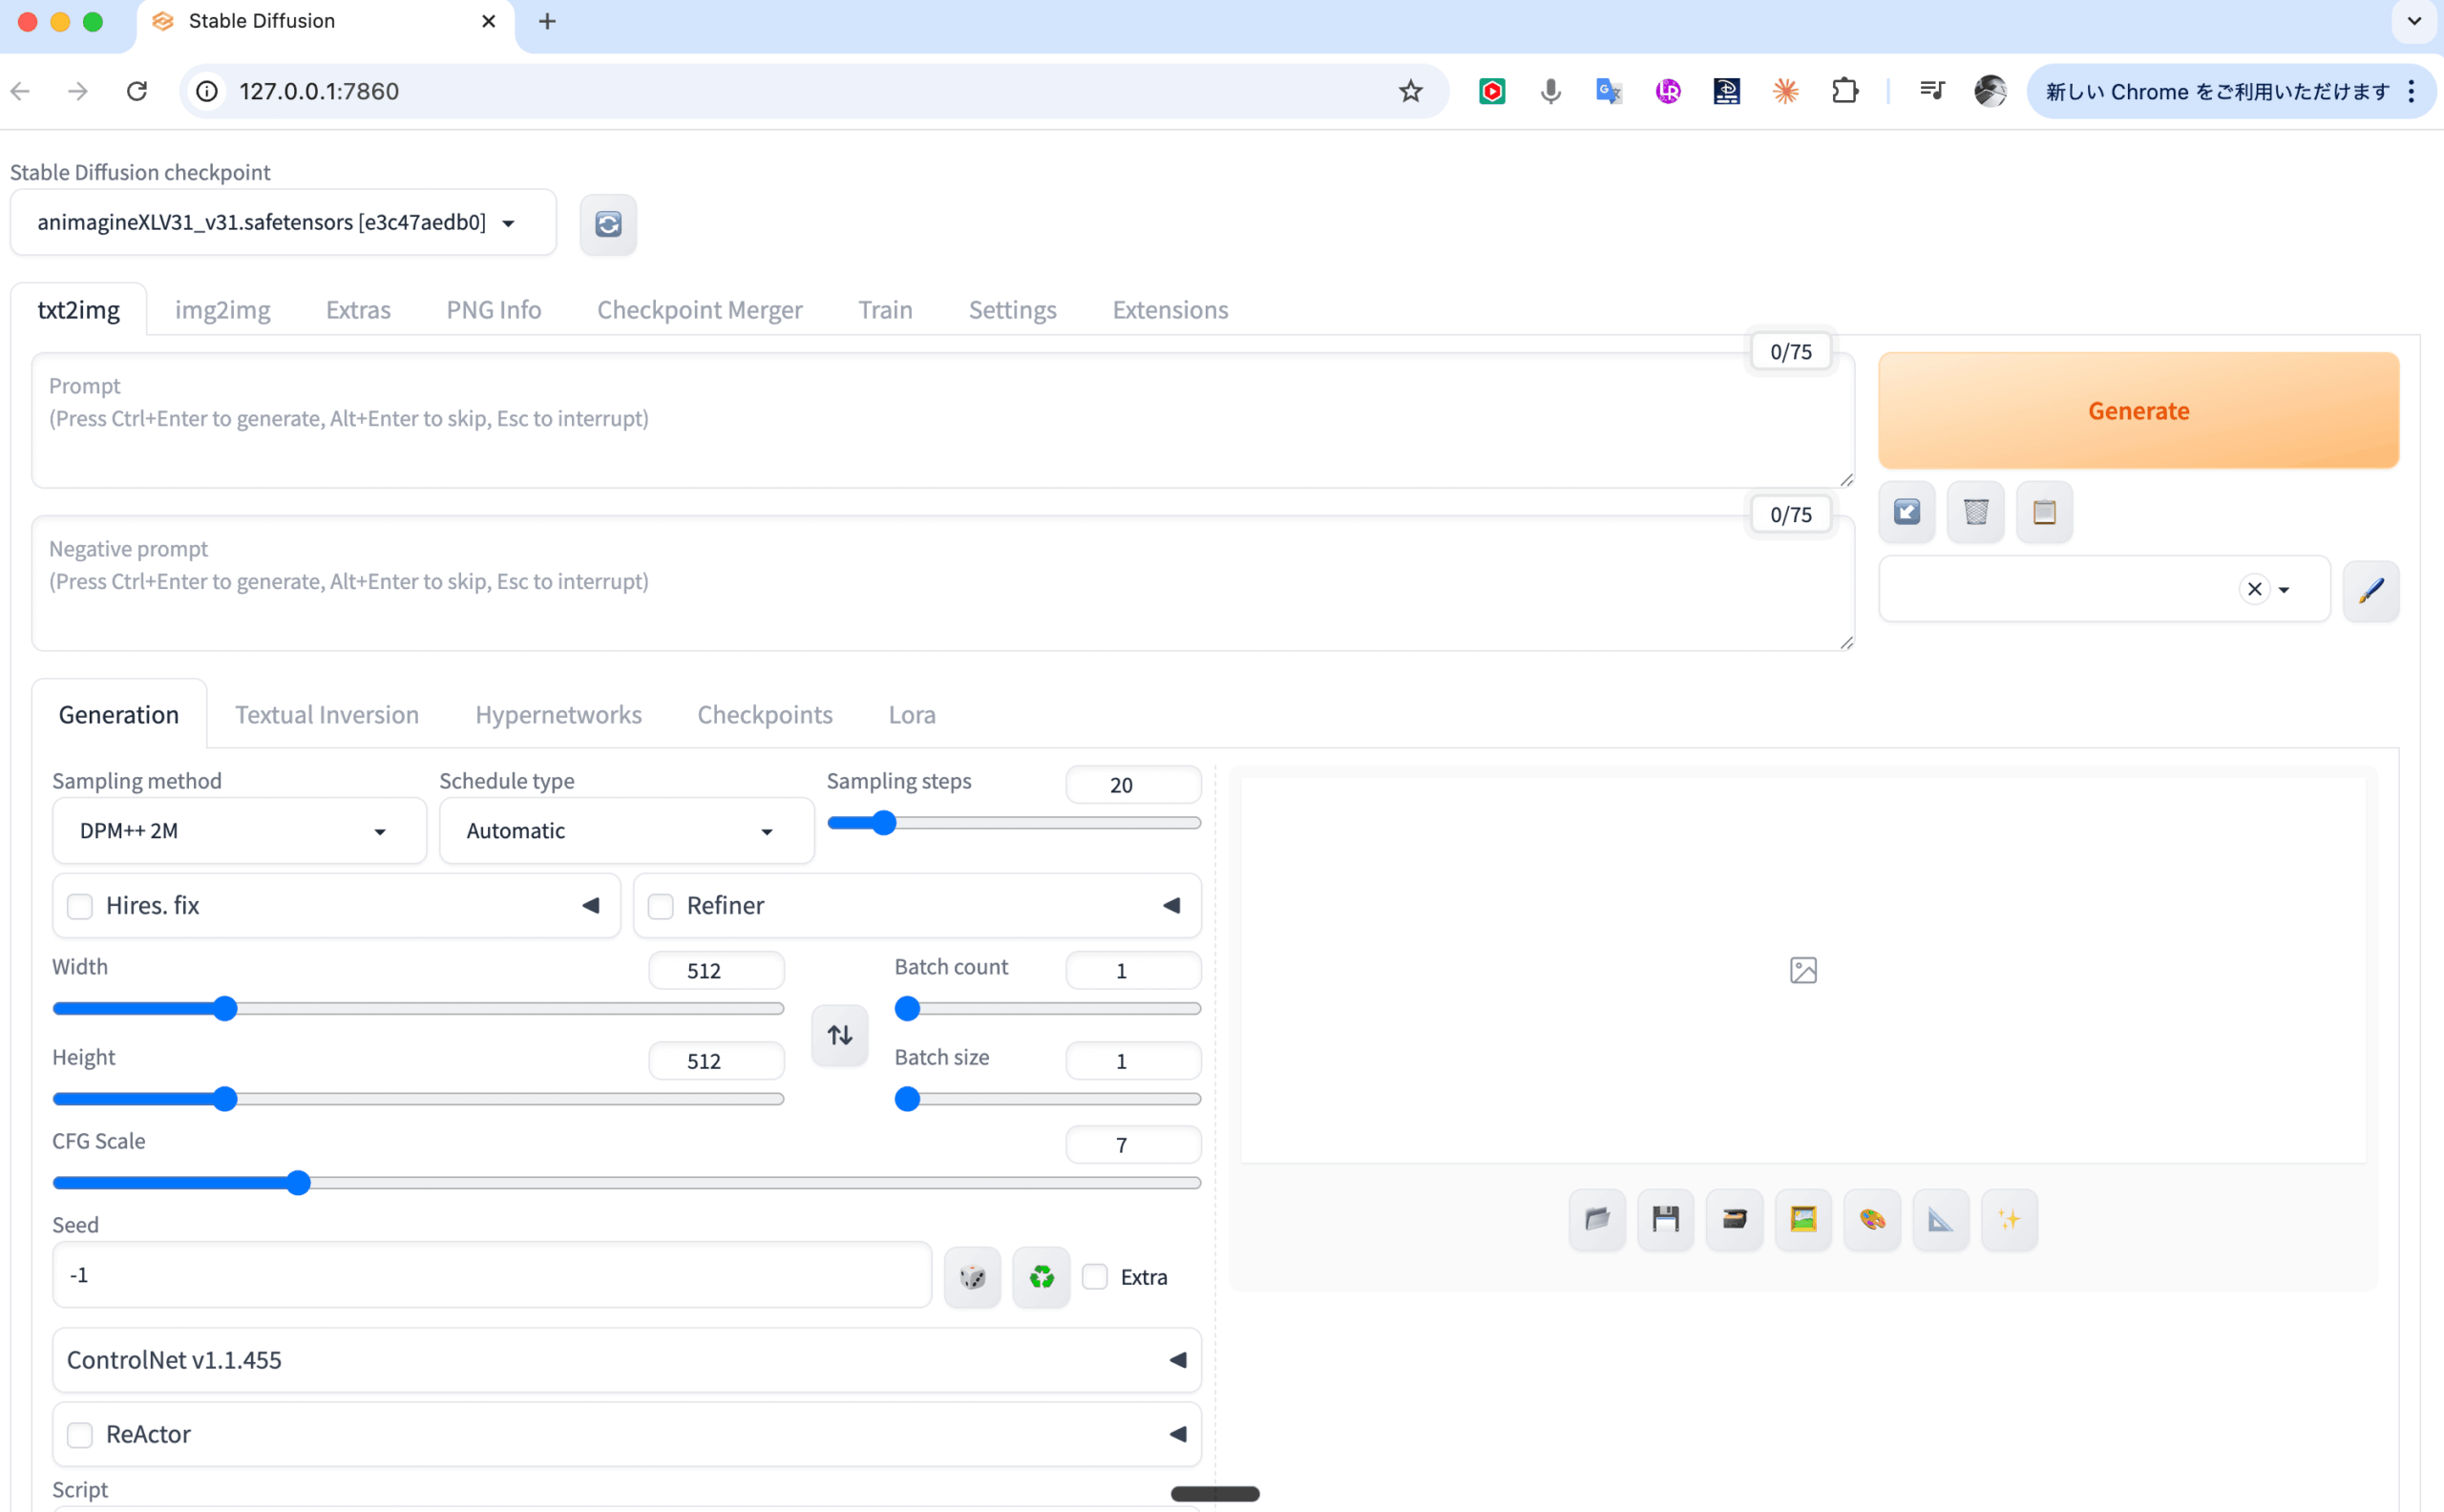Click the floppy disk save image icon
Image resolution: width=2444 pixels, height=1512 pixels.
click(1665, 1219)
